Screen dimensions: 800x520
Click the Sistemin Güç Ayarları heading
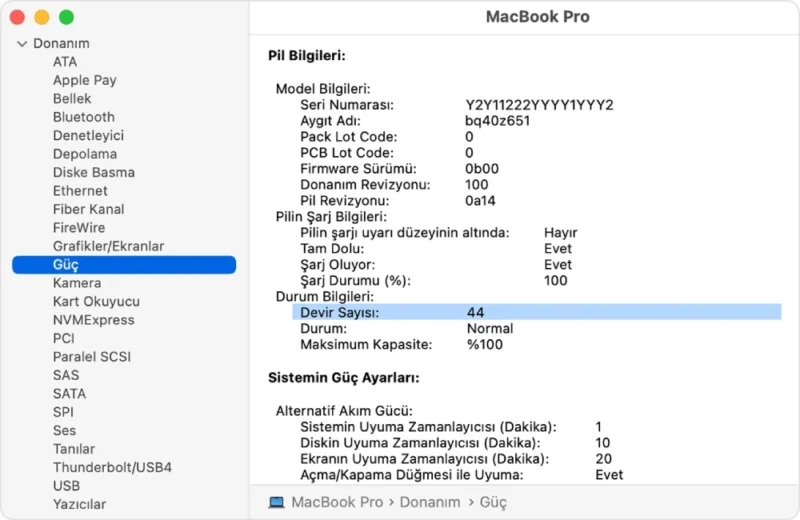click(343, 378)
